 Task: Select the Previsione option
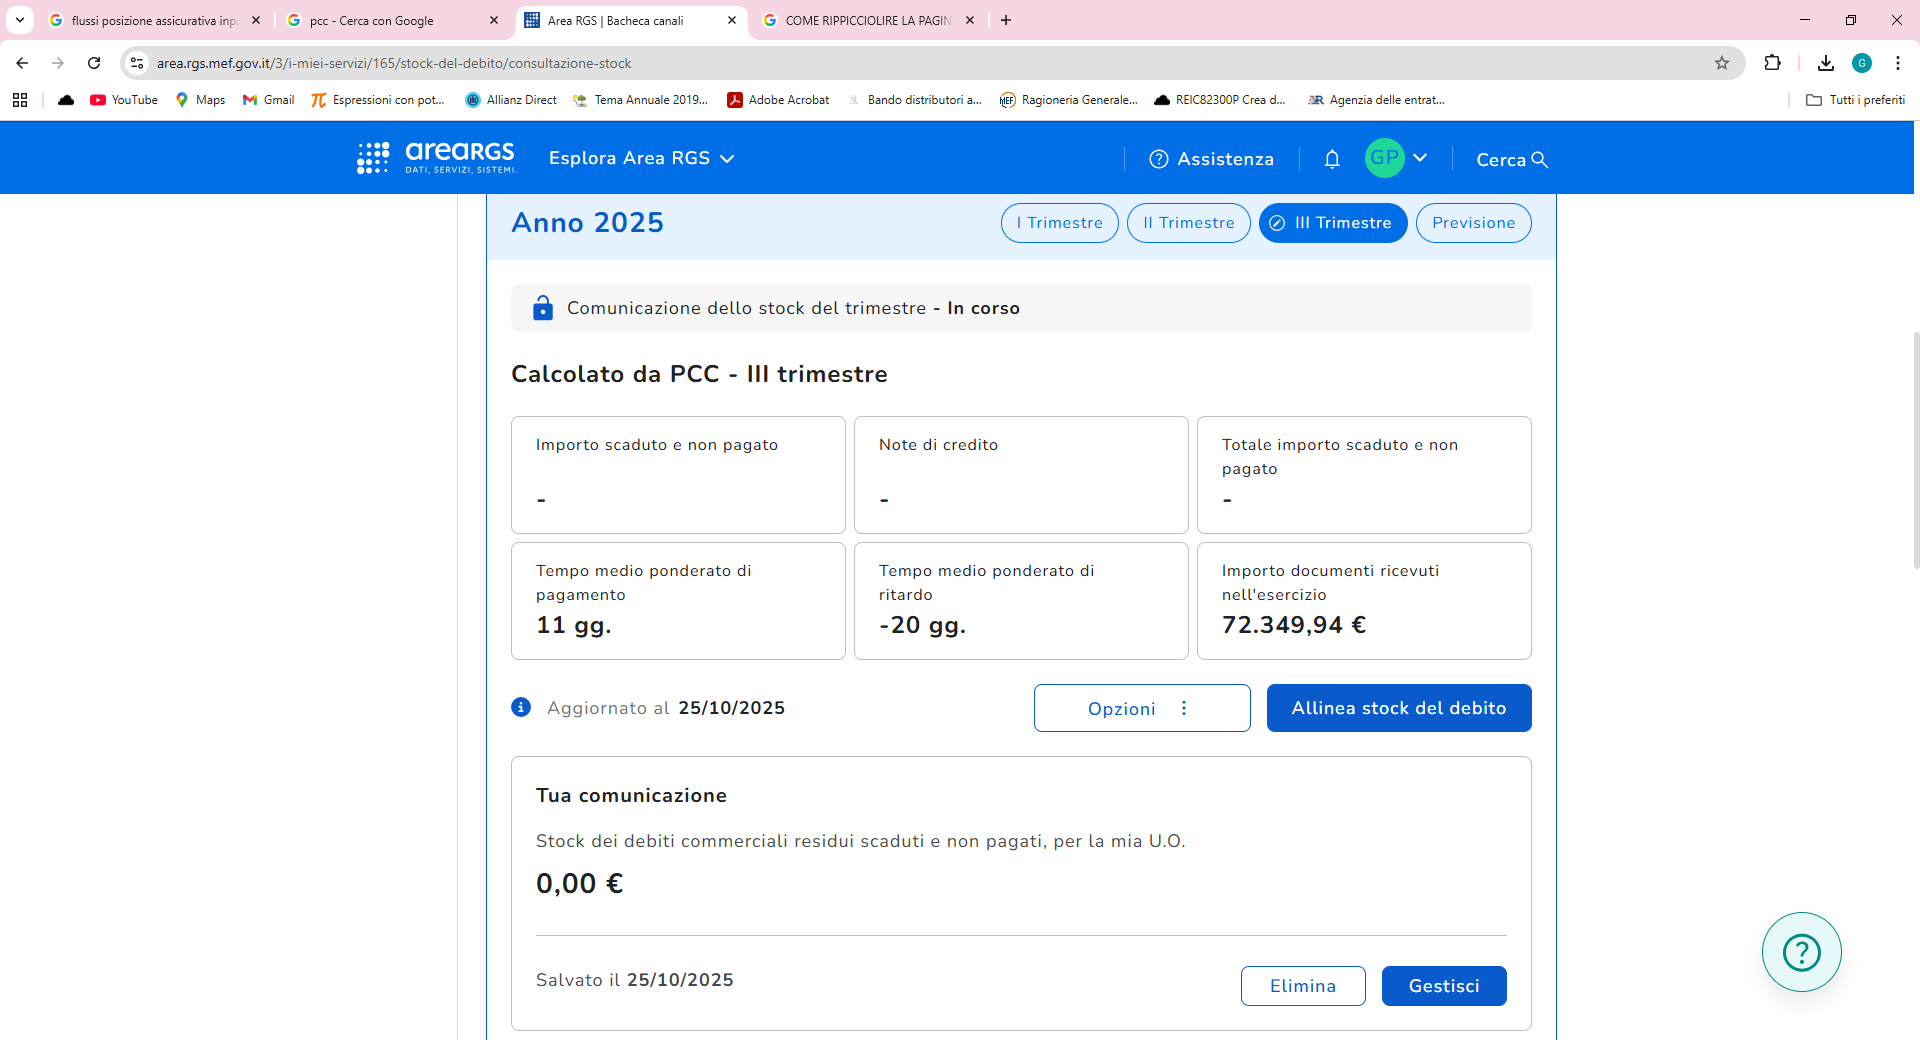pyautogui.click(x=1473, y=223)
